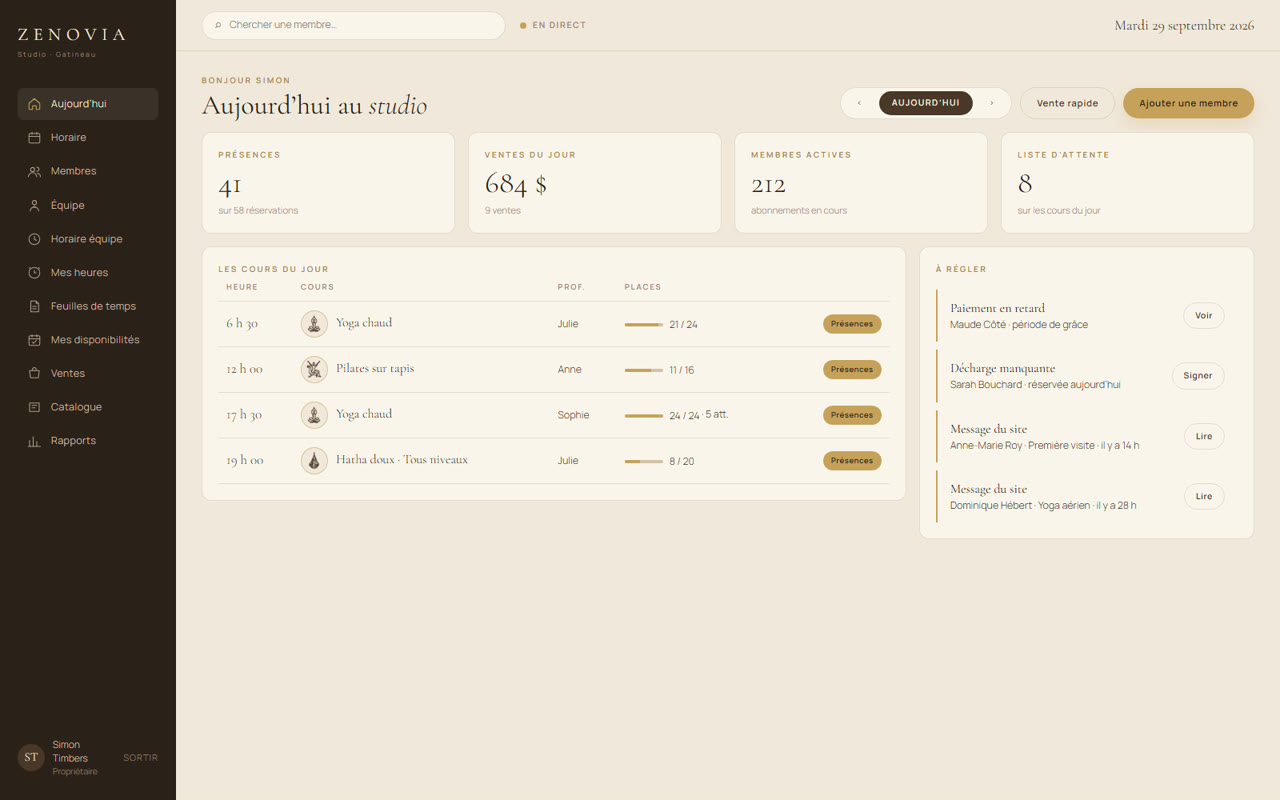The height and width of the screenshot is (800, 1280).
Task: Click Vente rapide button
Action: pos(1067,103)
